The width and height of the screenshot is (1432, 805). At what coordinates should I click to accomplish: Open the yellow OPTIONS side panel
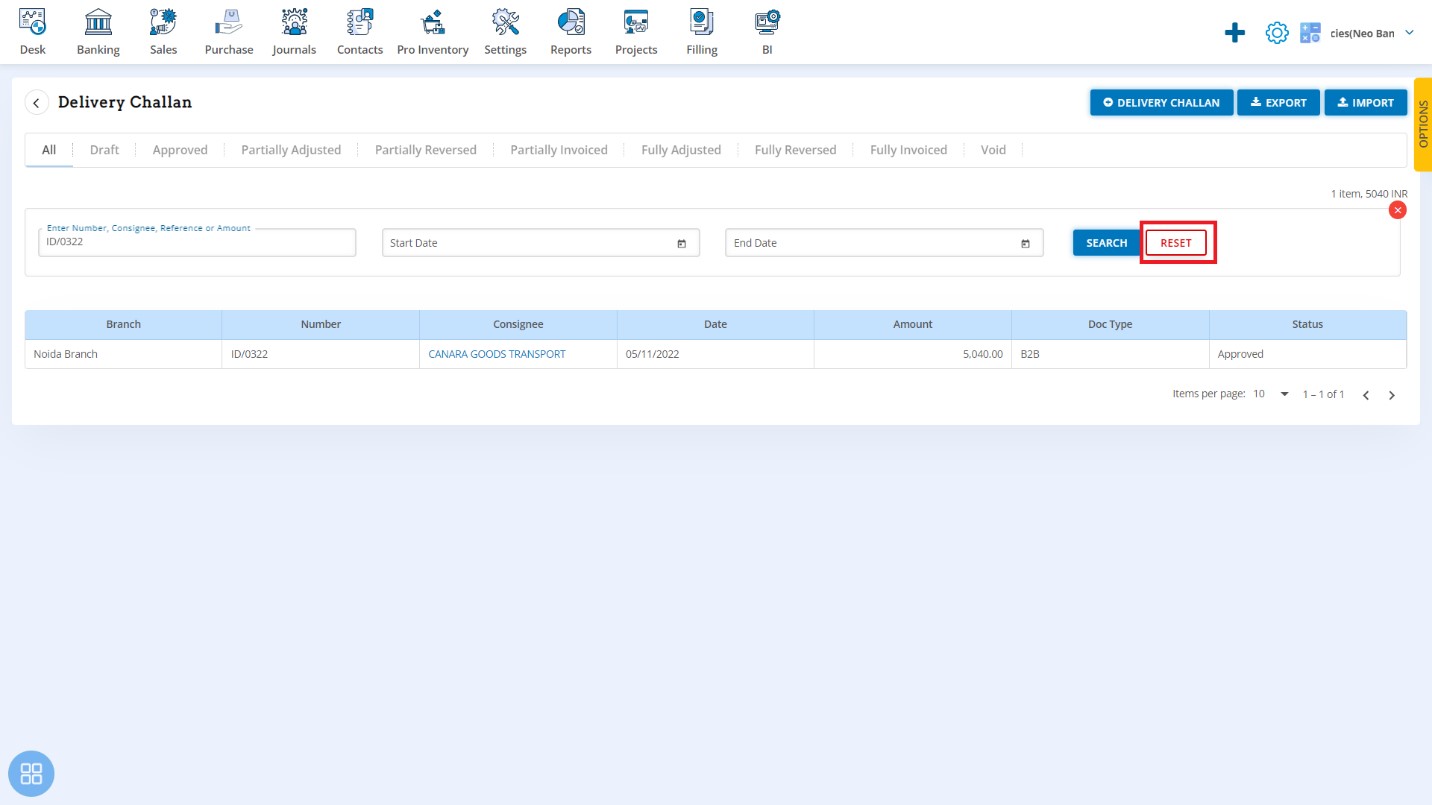click(x=1423, y=125)
